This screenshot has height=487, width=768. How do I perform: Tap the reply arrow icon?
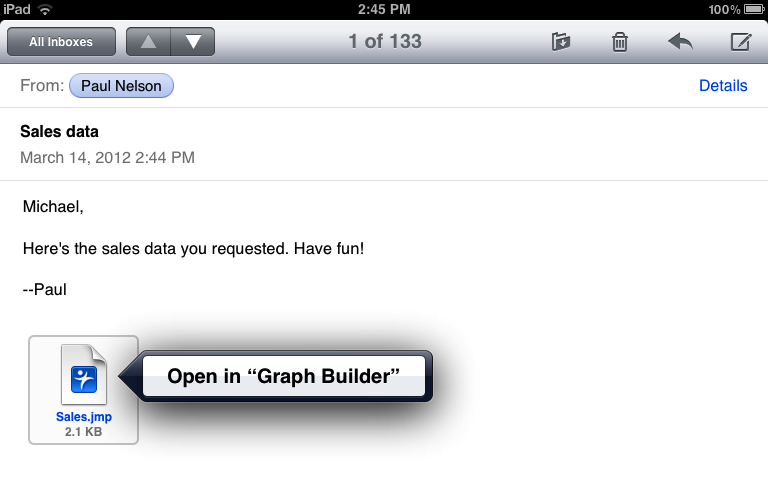(x=680, y=42)
